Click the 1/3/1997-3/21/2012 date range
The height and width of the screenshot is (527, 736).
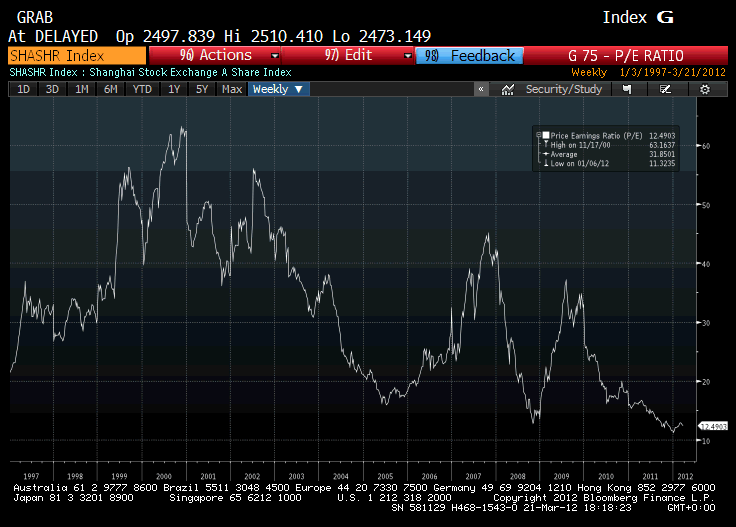coord(673,72)
